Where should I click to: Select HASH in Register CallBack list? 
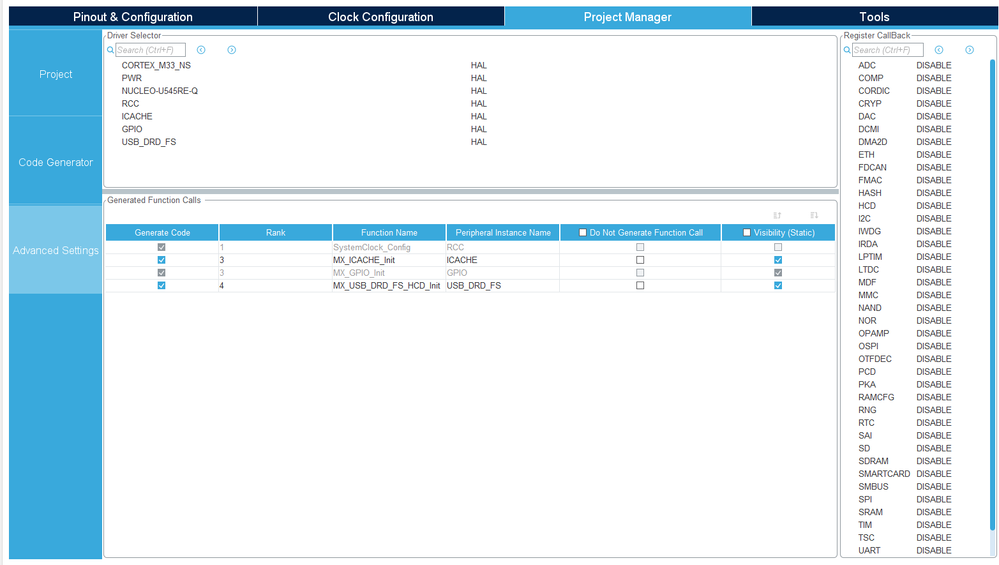(870, 192)
